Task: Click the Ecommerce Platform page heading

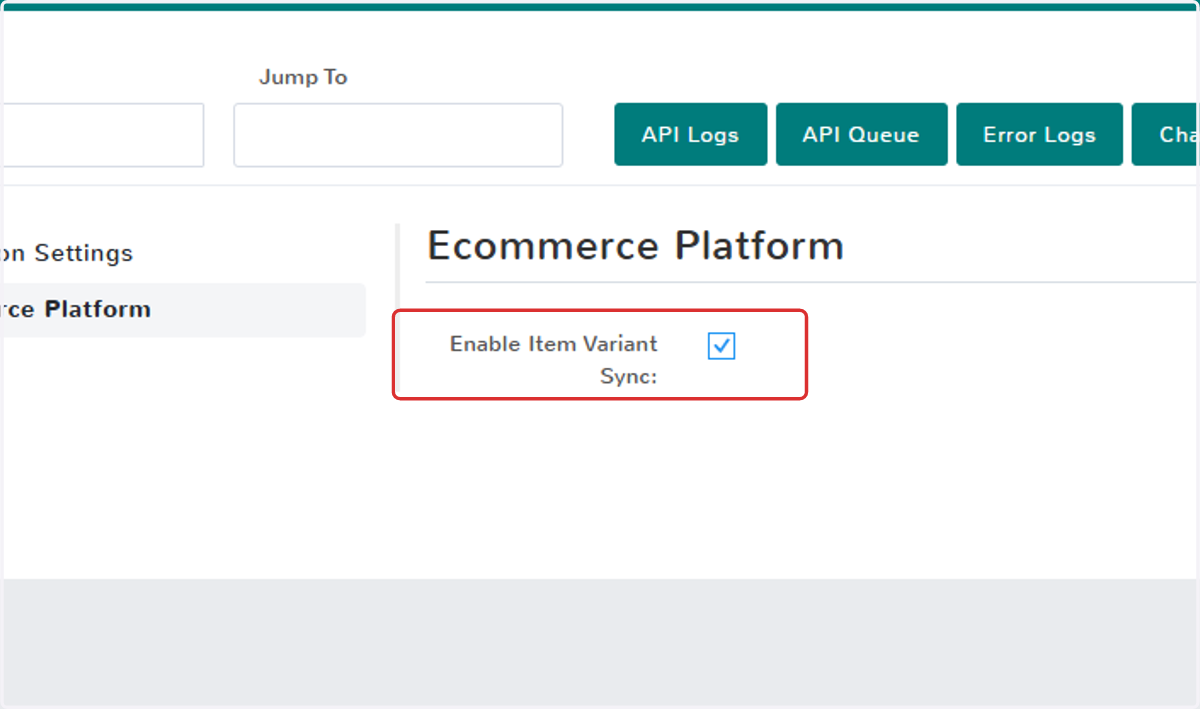Action: point(635,245)
